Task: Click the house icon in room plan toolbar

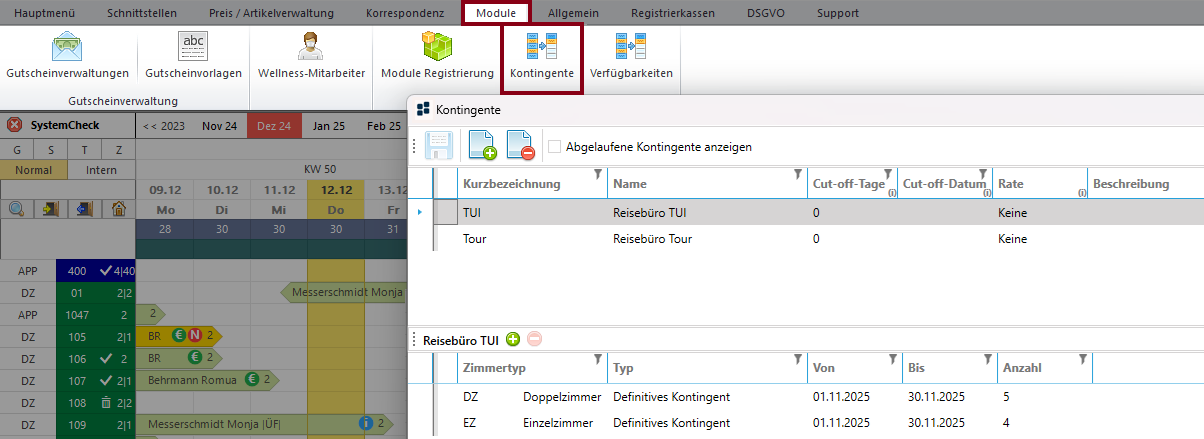Action: [x=119, y=208]
